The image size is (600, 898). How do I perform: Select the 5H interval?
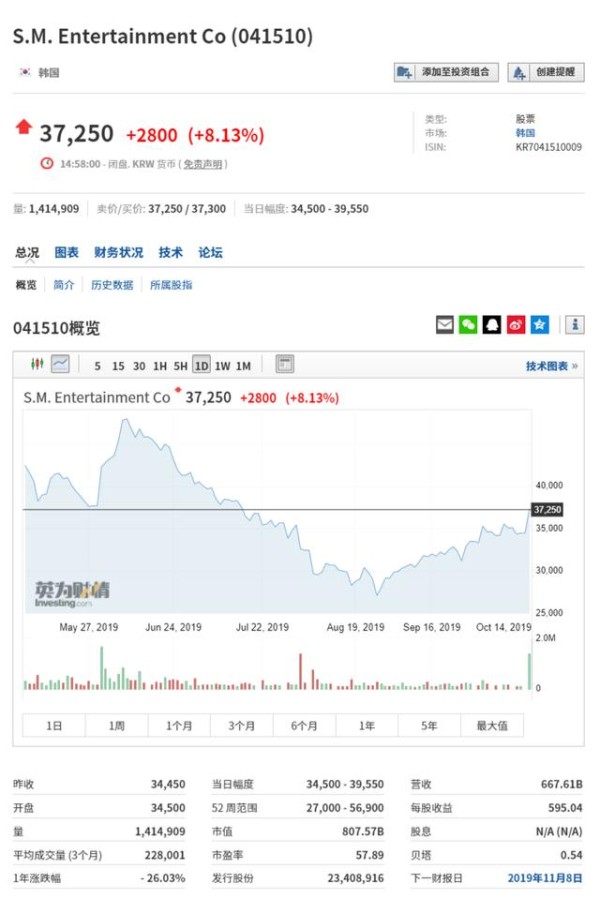coord(180,366)
